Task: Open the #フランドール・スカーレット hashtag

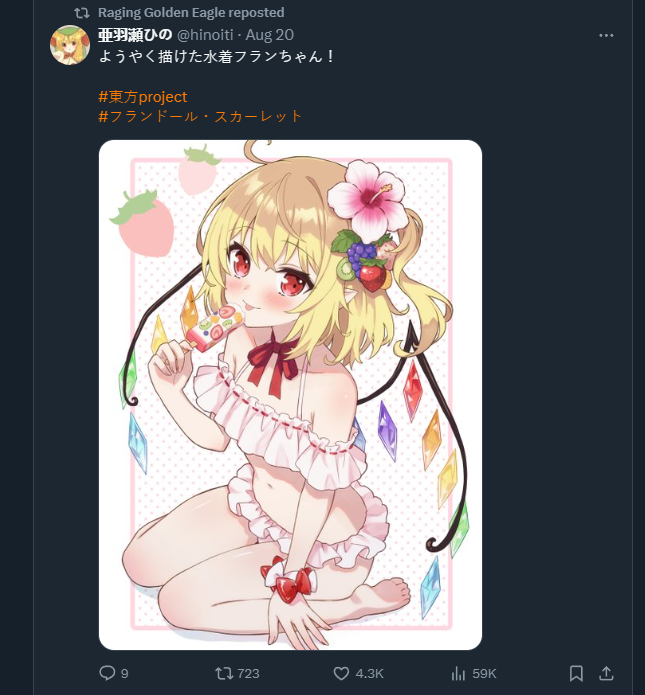Action: [200, 116]
